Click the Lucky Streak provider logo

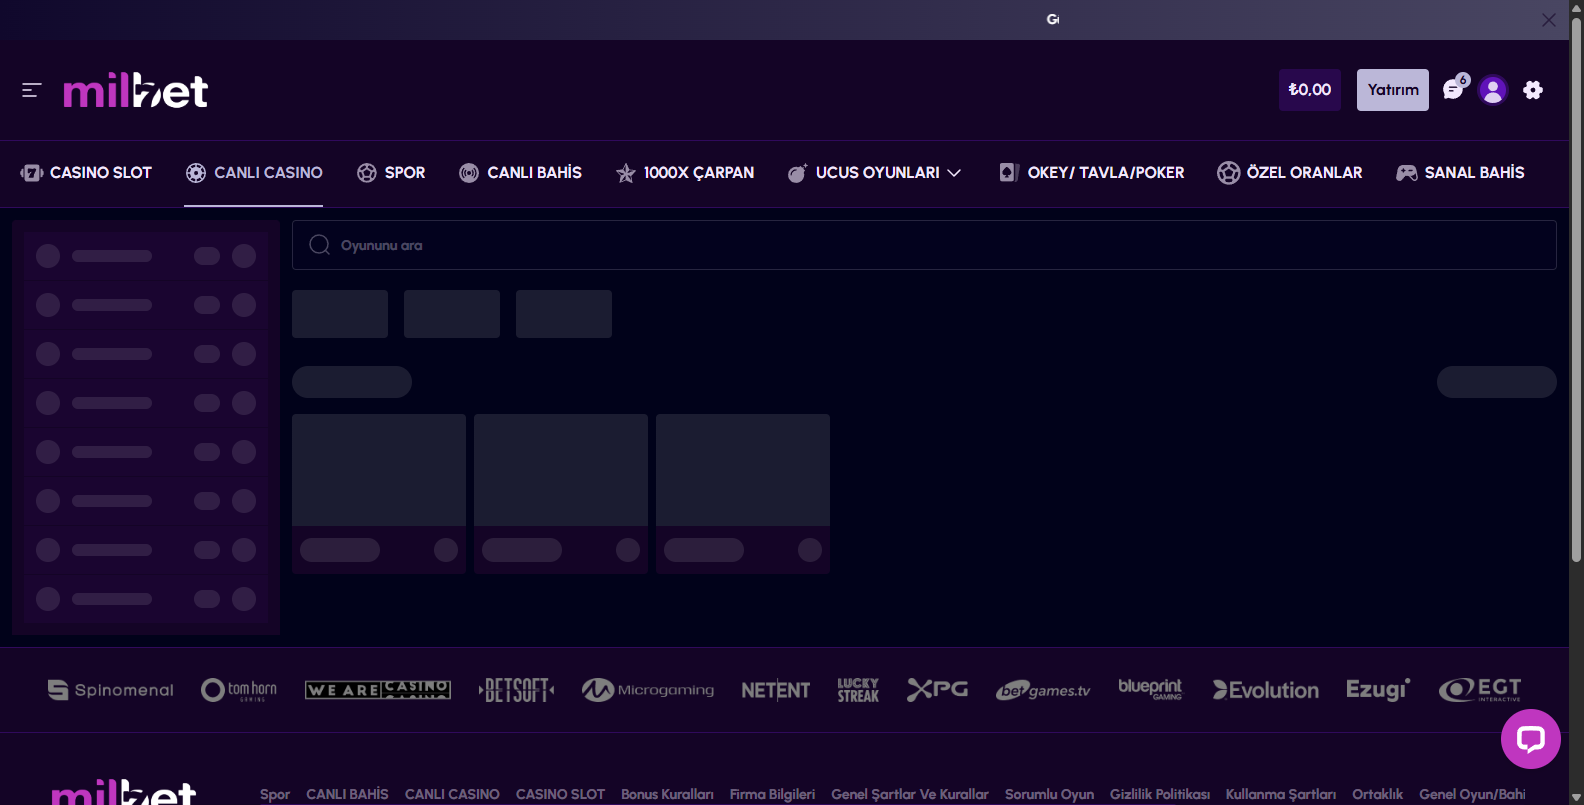858,690
